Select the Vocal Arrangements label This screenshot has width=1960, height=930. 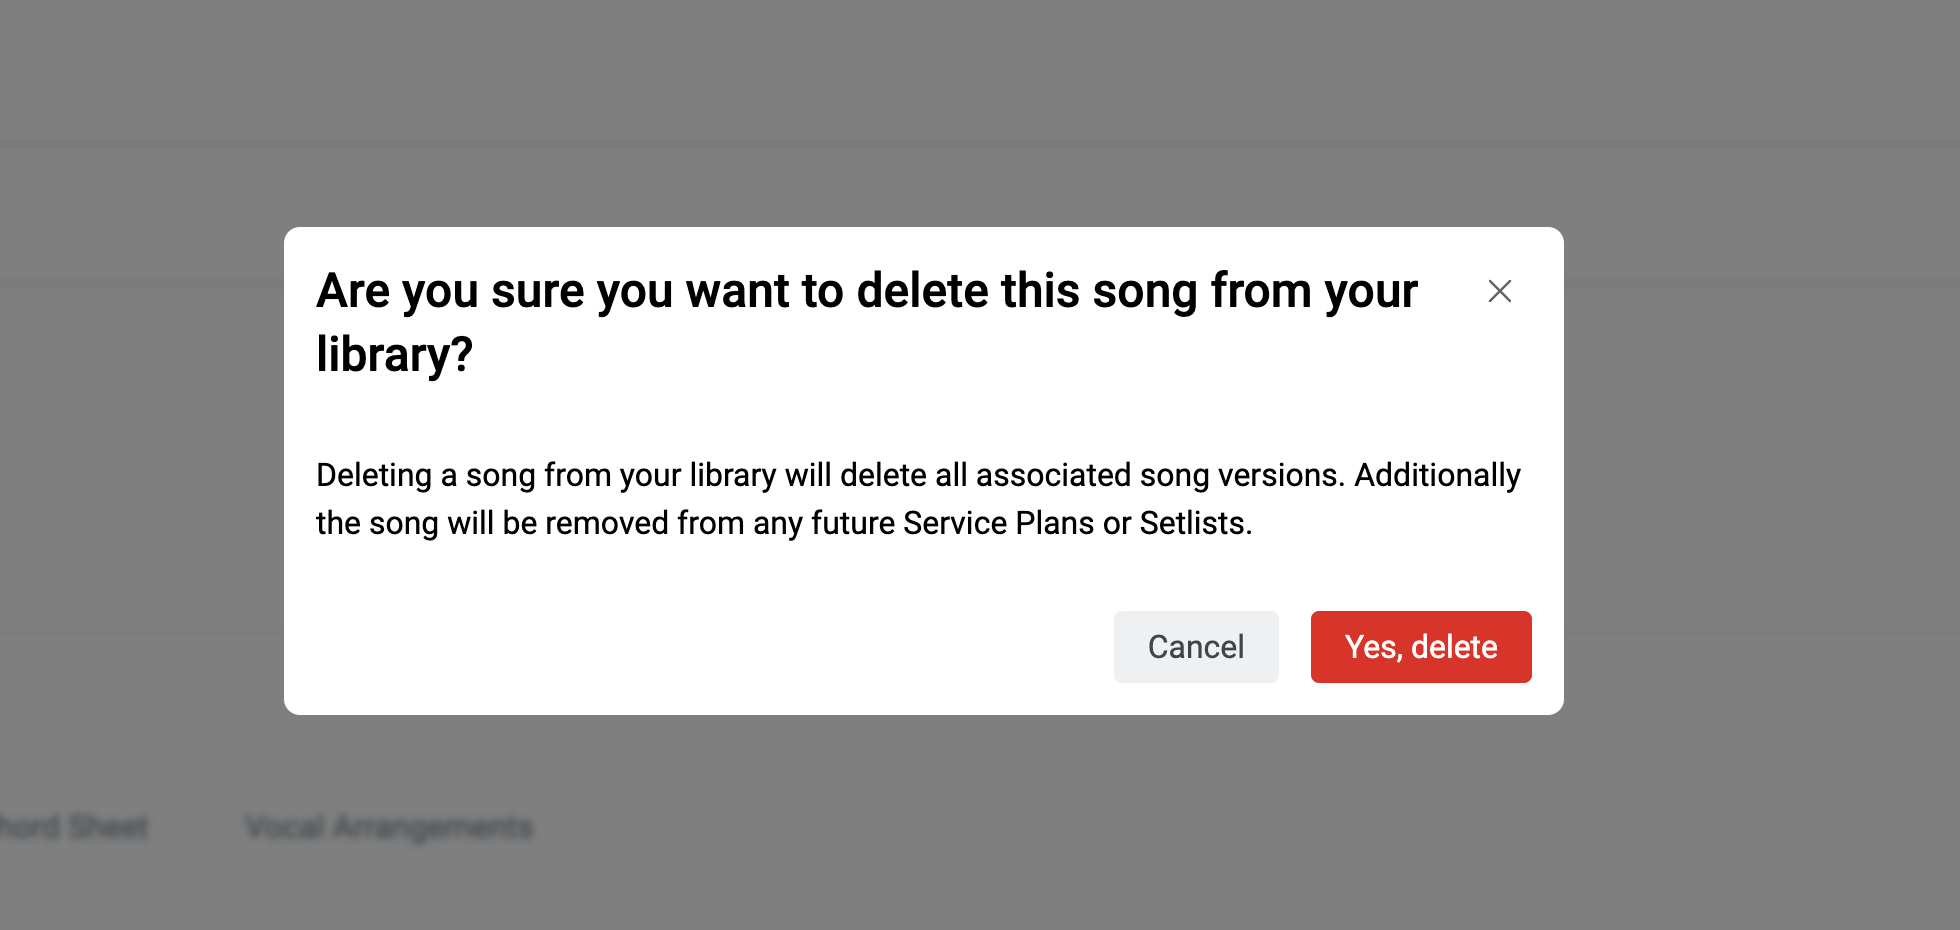click(x=389, y=827)
